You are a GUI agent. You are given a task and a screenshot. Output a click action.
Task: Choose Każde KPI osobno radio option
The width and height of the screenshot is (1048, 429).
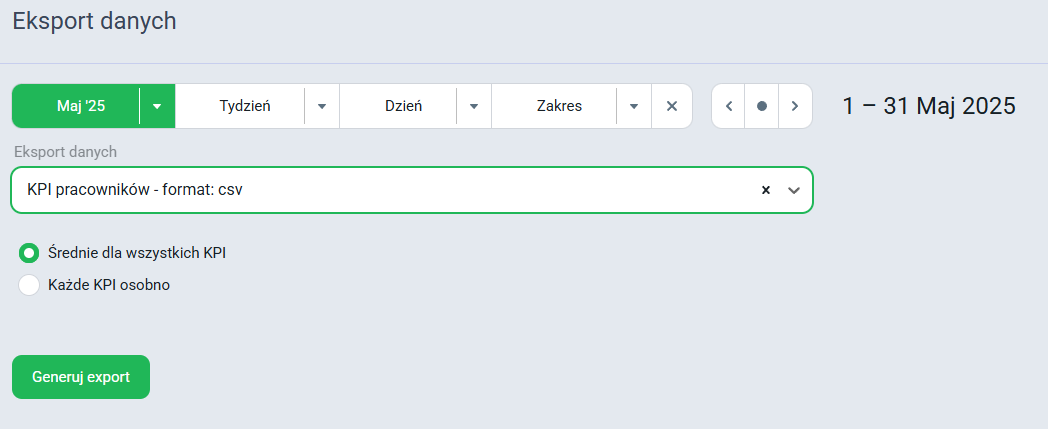(x=29, y=285)
